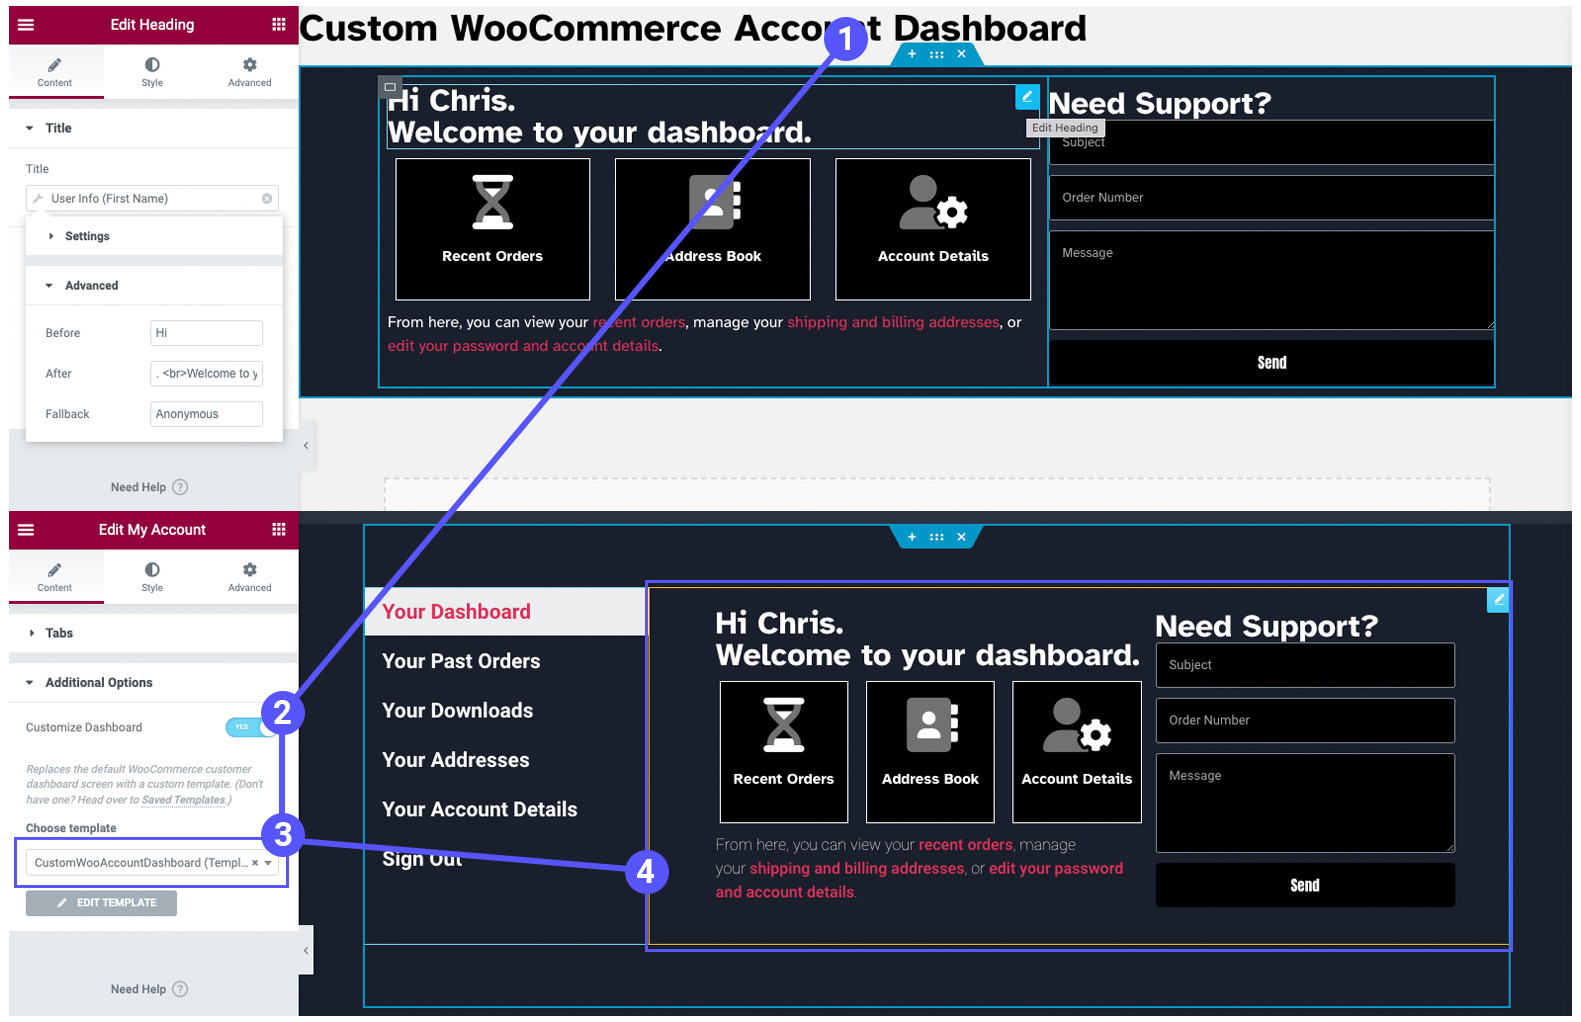Viewport: 1581px width, 1022px height.
Task: Collapse the Edit My Account side panel
Action: click(x=306, y=951)
